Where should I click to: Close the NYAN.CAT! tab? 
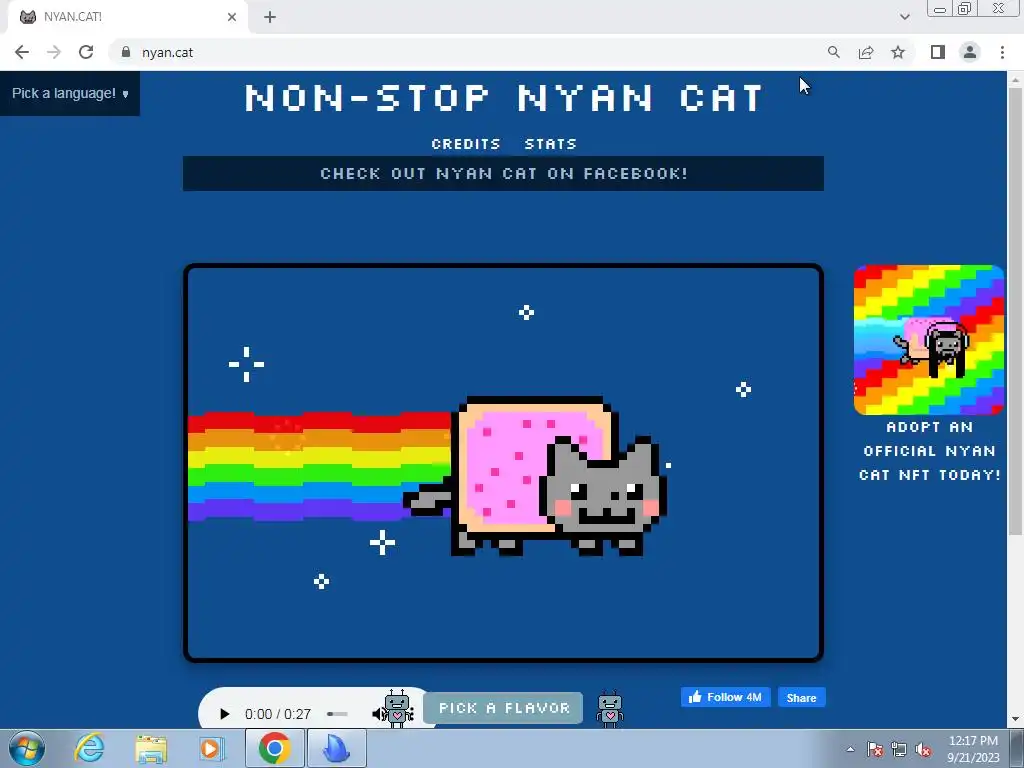pyautogui.click(x=232, y=17)
